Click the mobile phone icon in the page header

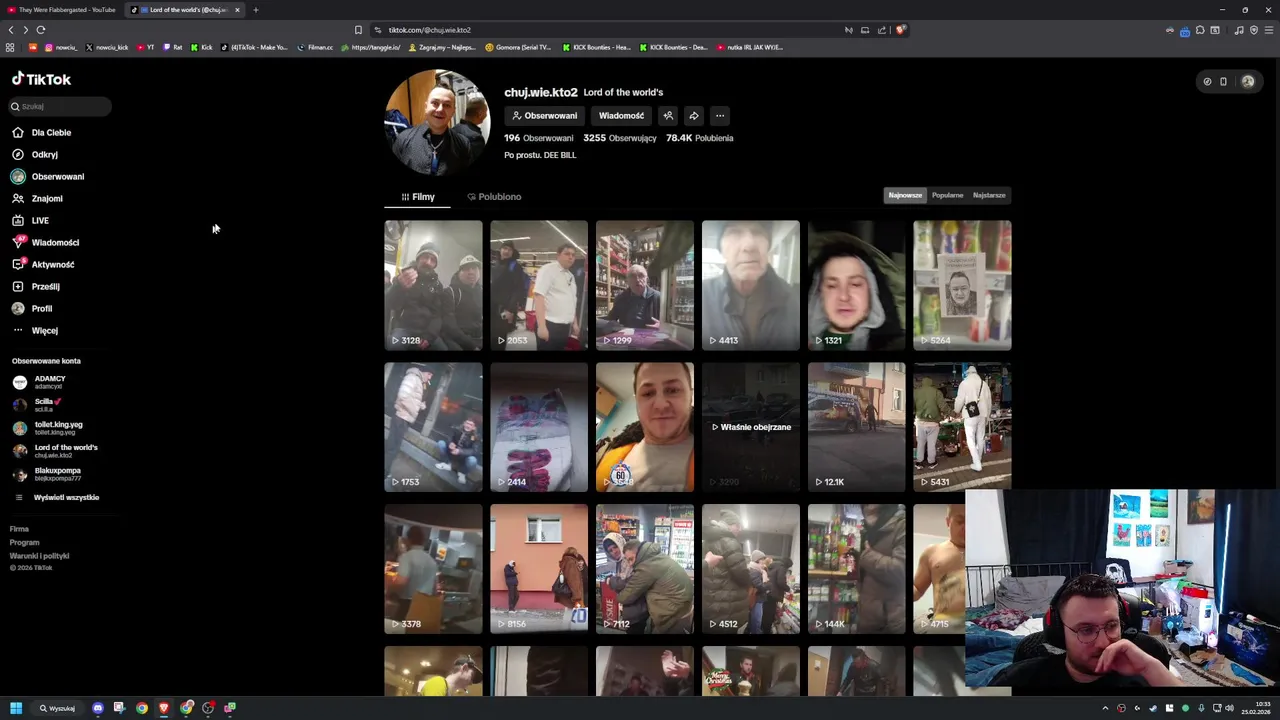[x=1223, y=81]
